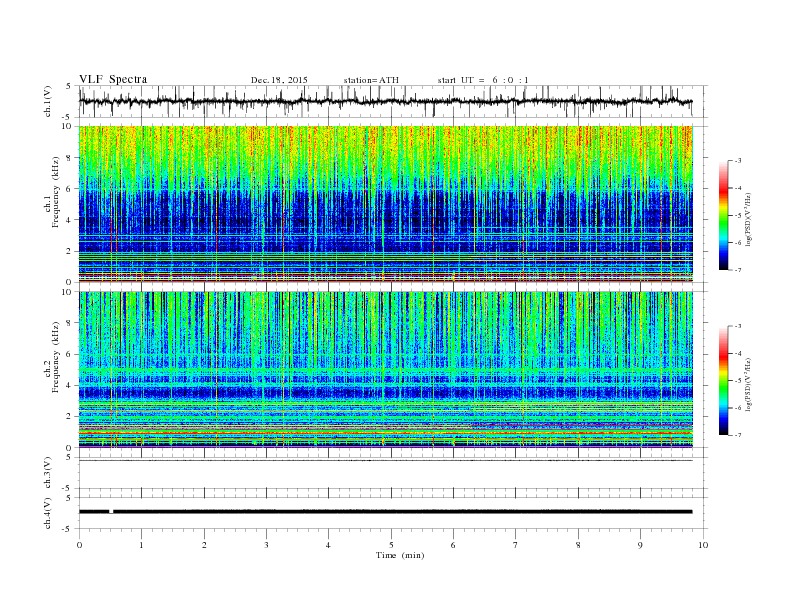
Task: Click the ch.1 logPSD color bar
Action: tap(724, 214)
